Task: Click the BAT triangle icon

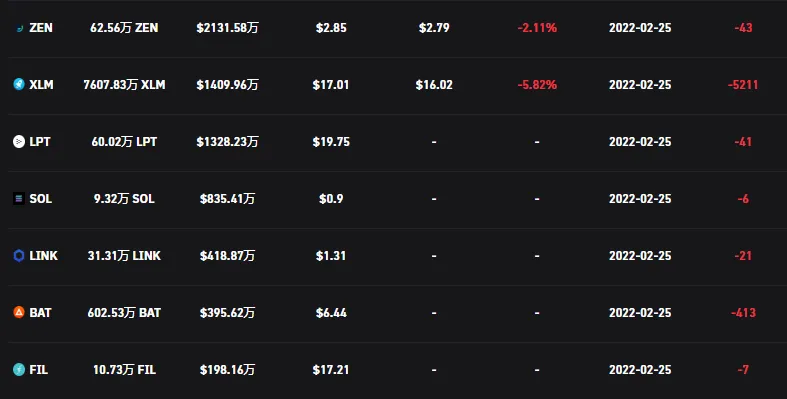Action: [x=19, y=313]
